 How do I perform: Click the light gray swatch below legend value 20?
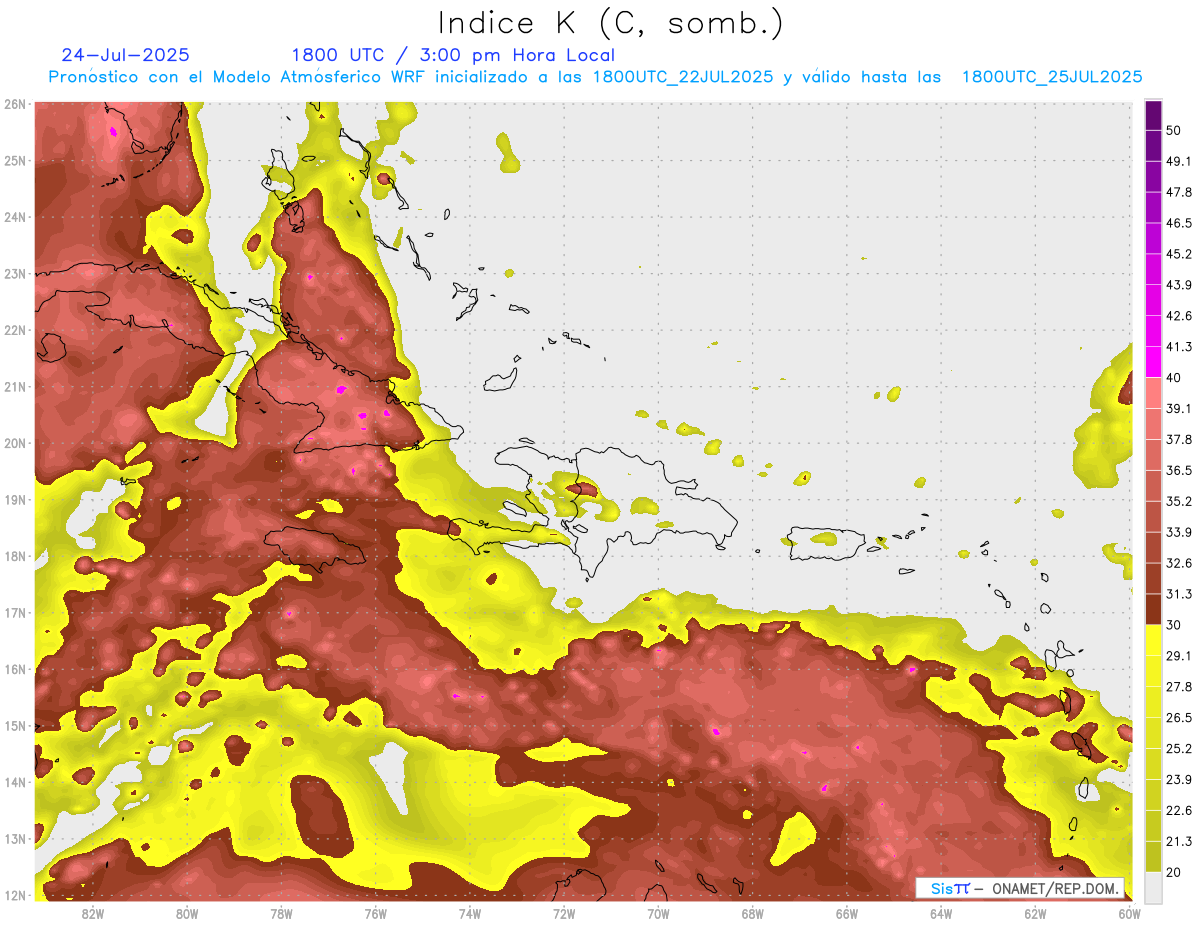(x=1153, y=887)
